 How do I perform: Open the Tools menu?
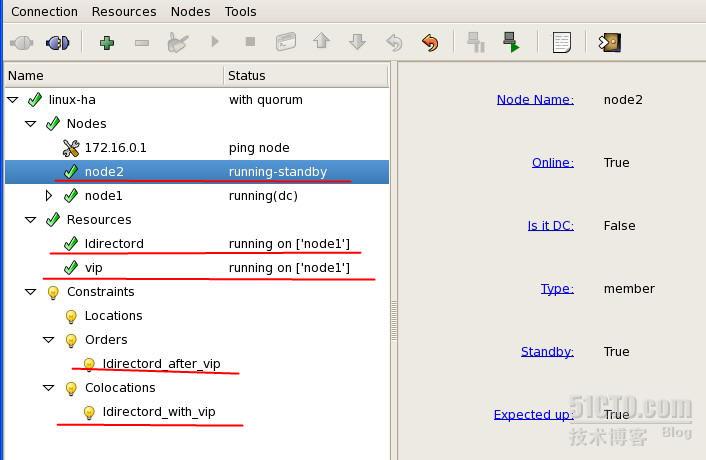point(240,11)
